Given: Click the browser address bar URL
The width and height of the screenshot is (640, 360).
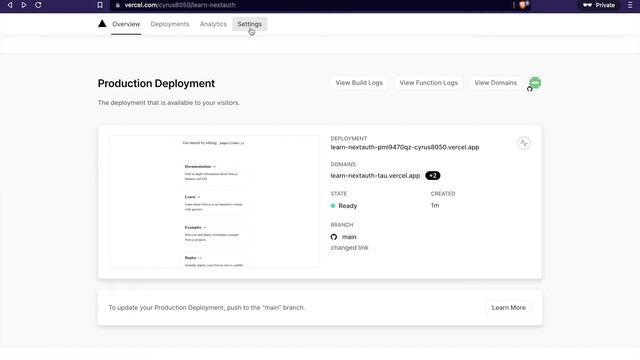Looking at the screenshot, I should [180, 5].
